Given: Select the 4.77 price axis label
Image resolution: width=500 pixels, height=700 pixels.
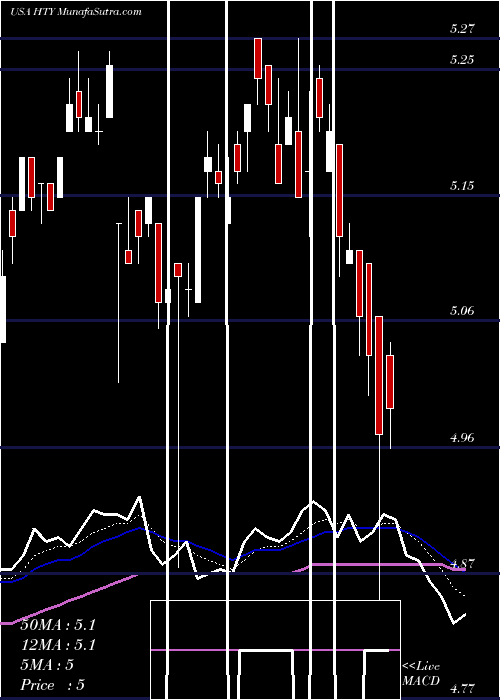Looking at the screenshot, I should click(462, 688).
